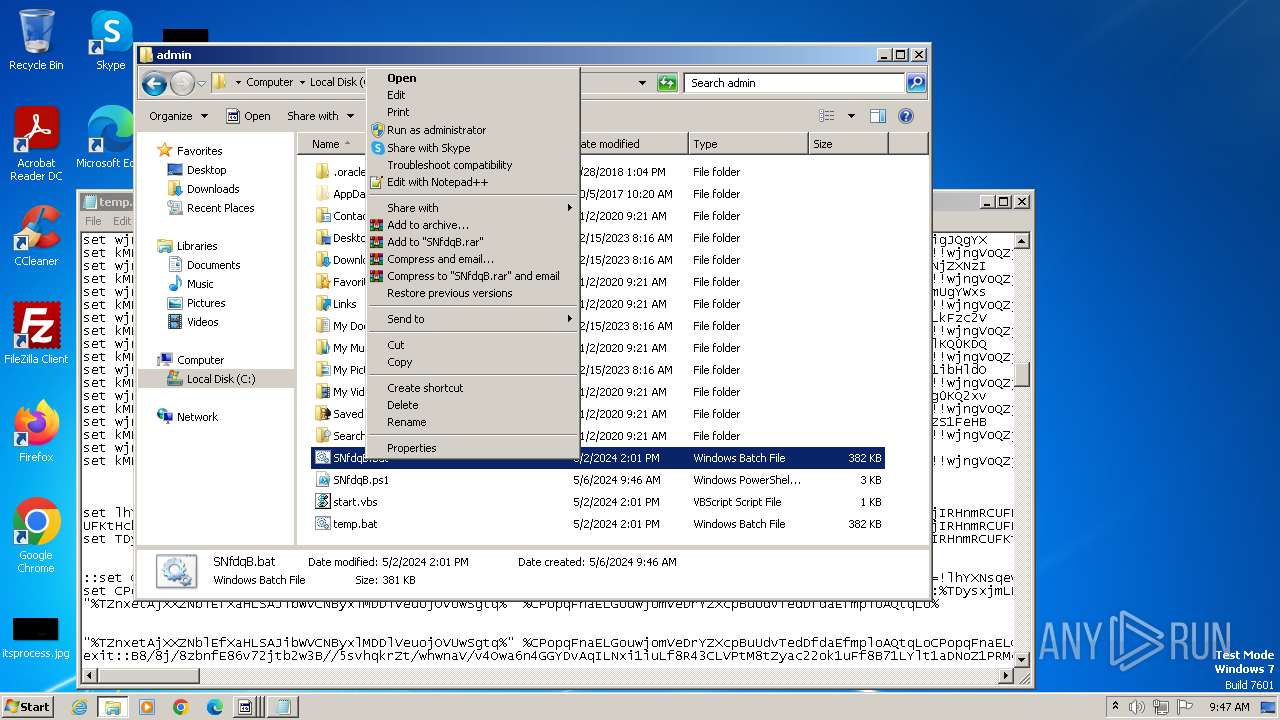1280x720 pixels.
Task: Open Acrobat Reader DC desktop icon
Action: coord(36,144)
